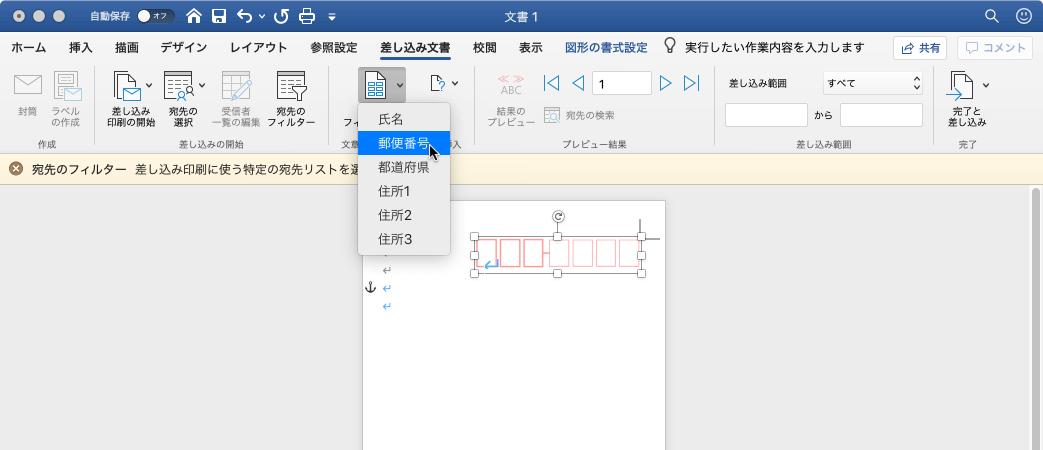Click the 共有 share button
This screenshot has height=450, width=1043.
click(x=920, y=48)
